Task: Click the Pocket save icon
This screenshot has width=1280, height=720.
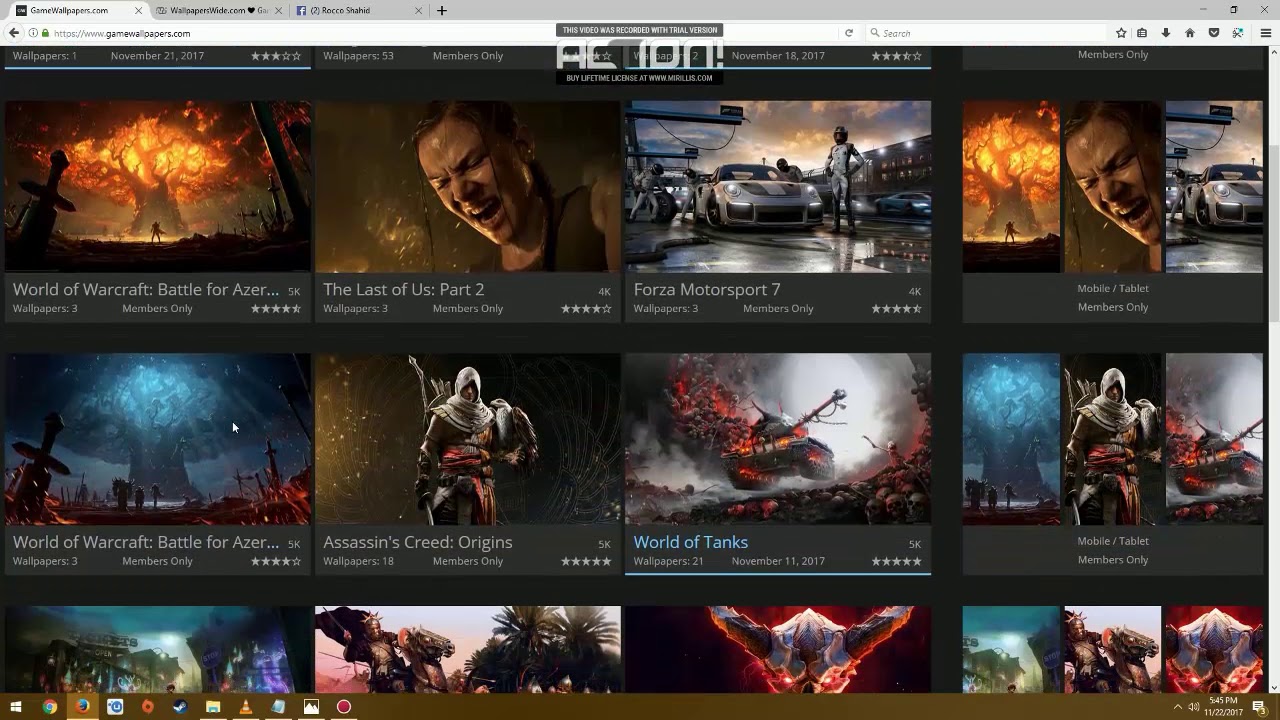Action: (1213, 33)
